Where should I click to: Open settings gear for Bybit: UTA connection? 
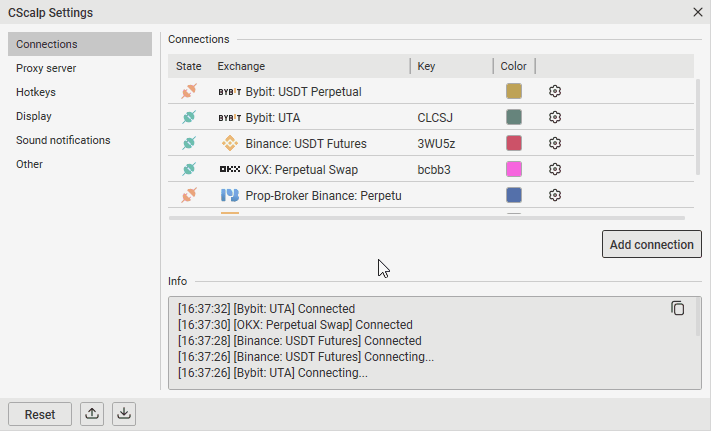tap(555, 117)
